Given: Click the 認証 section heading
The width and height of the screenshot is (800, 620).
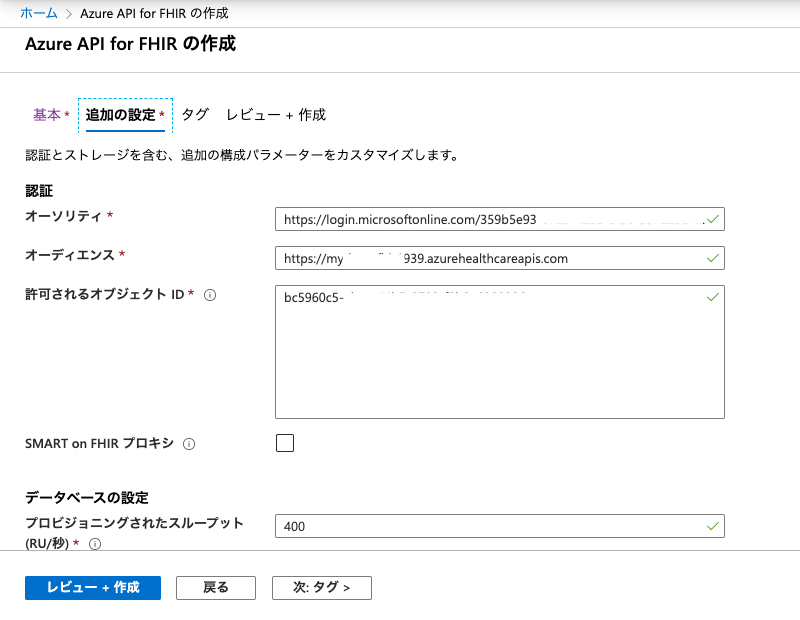Looking at the screenshot, I should [39, 191].
